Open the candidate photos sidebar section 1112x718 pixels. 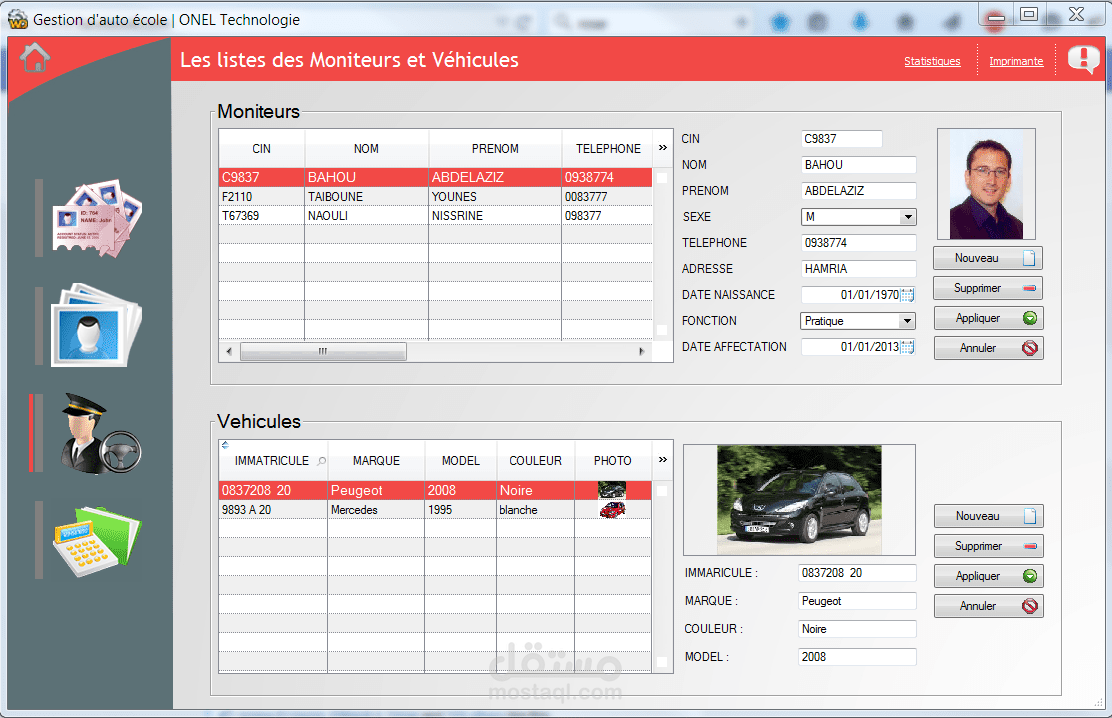[97, 326]
